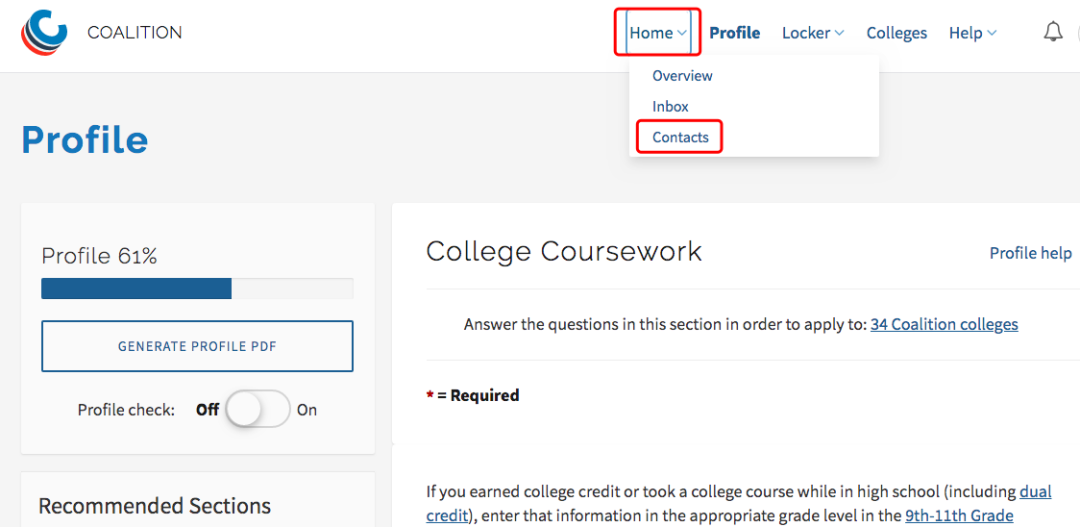
Task: Open the 9th-11th Grade link
Action: [x=959, y=515]
